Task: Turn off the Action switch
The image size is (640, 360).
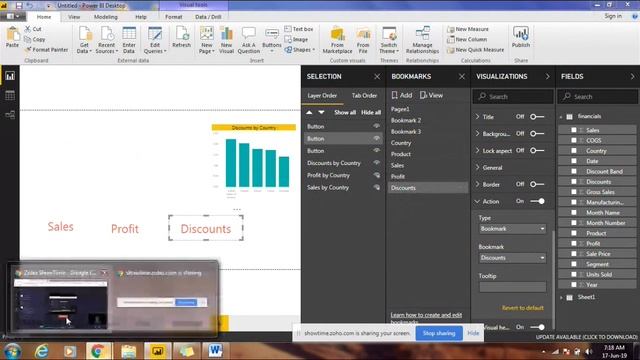Action: point(537,201)
